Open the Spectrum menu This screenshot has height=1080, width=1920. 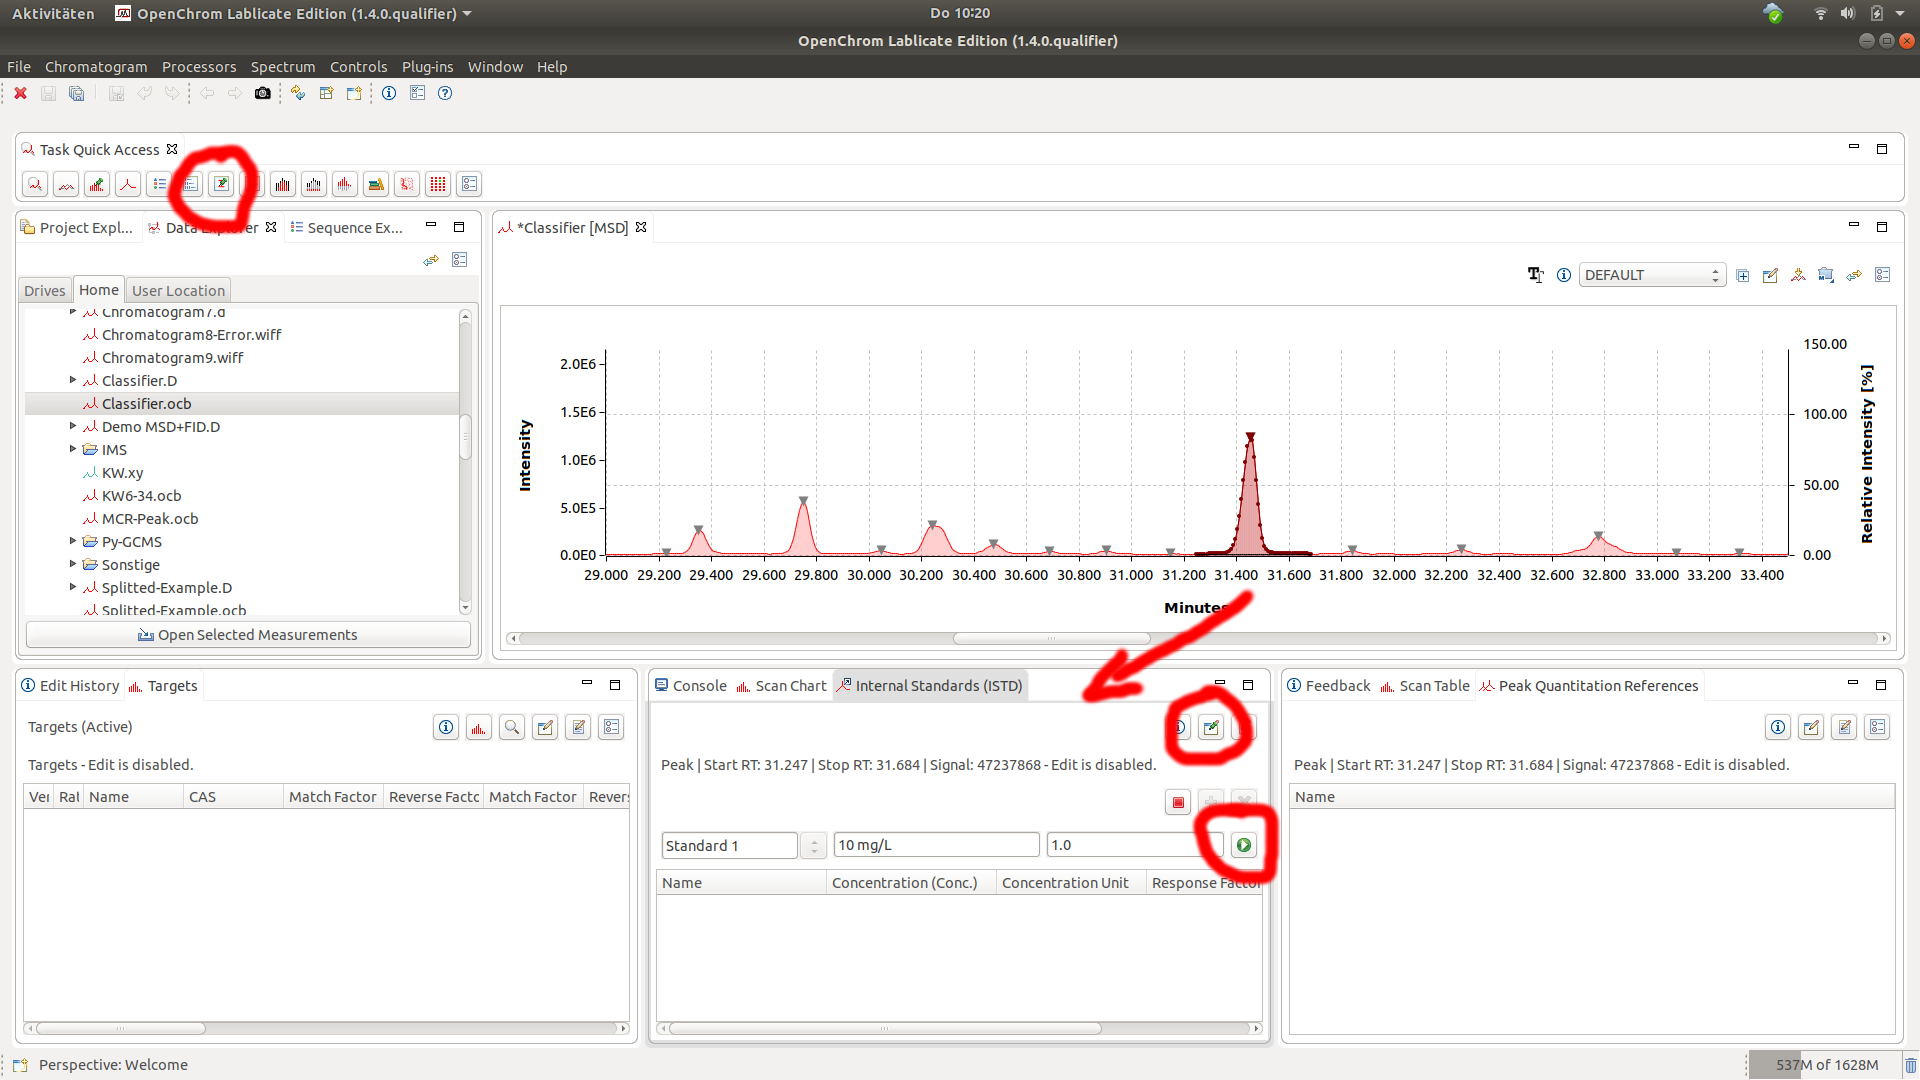coord(283,67)
